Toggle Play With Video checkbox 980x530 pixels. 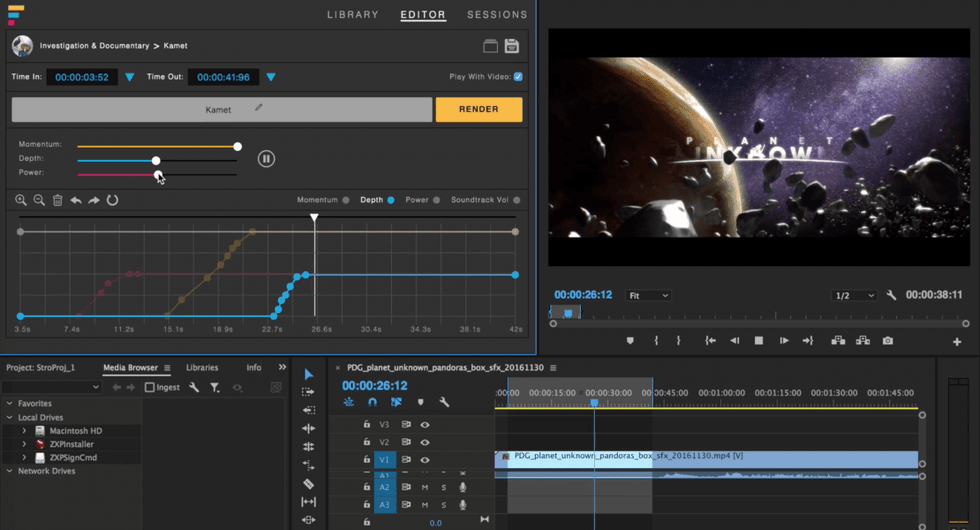click(518, 77)
